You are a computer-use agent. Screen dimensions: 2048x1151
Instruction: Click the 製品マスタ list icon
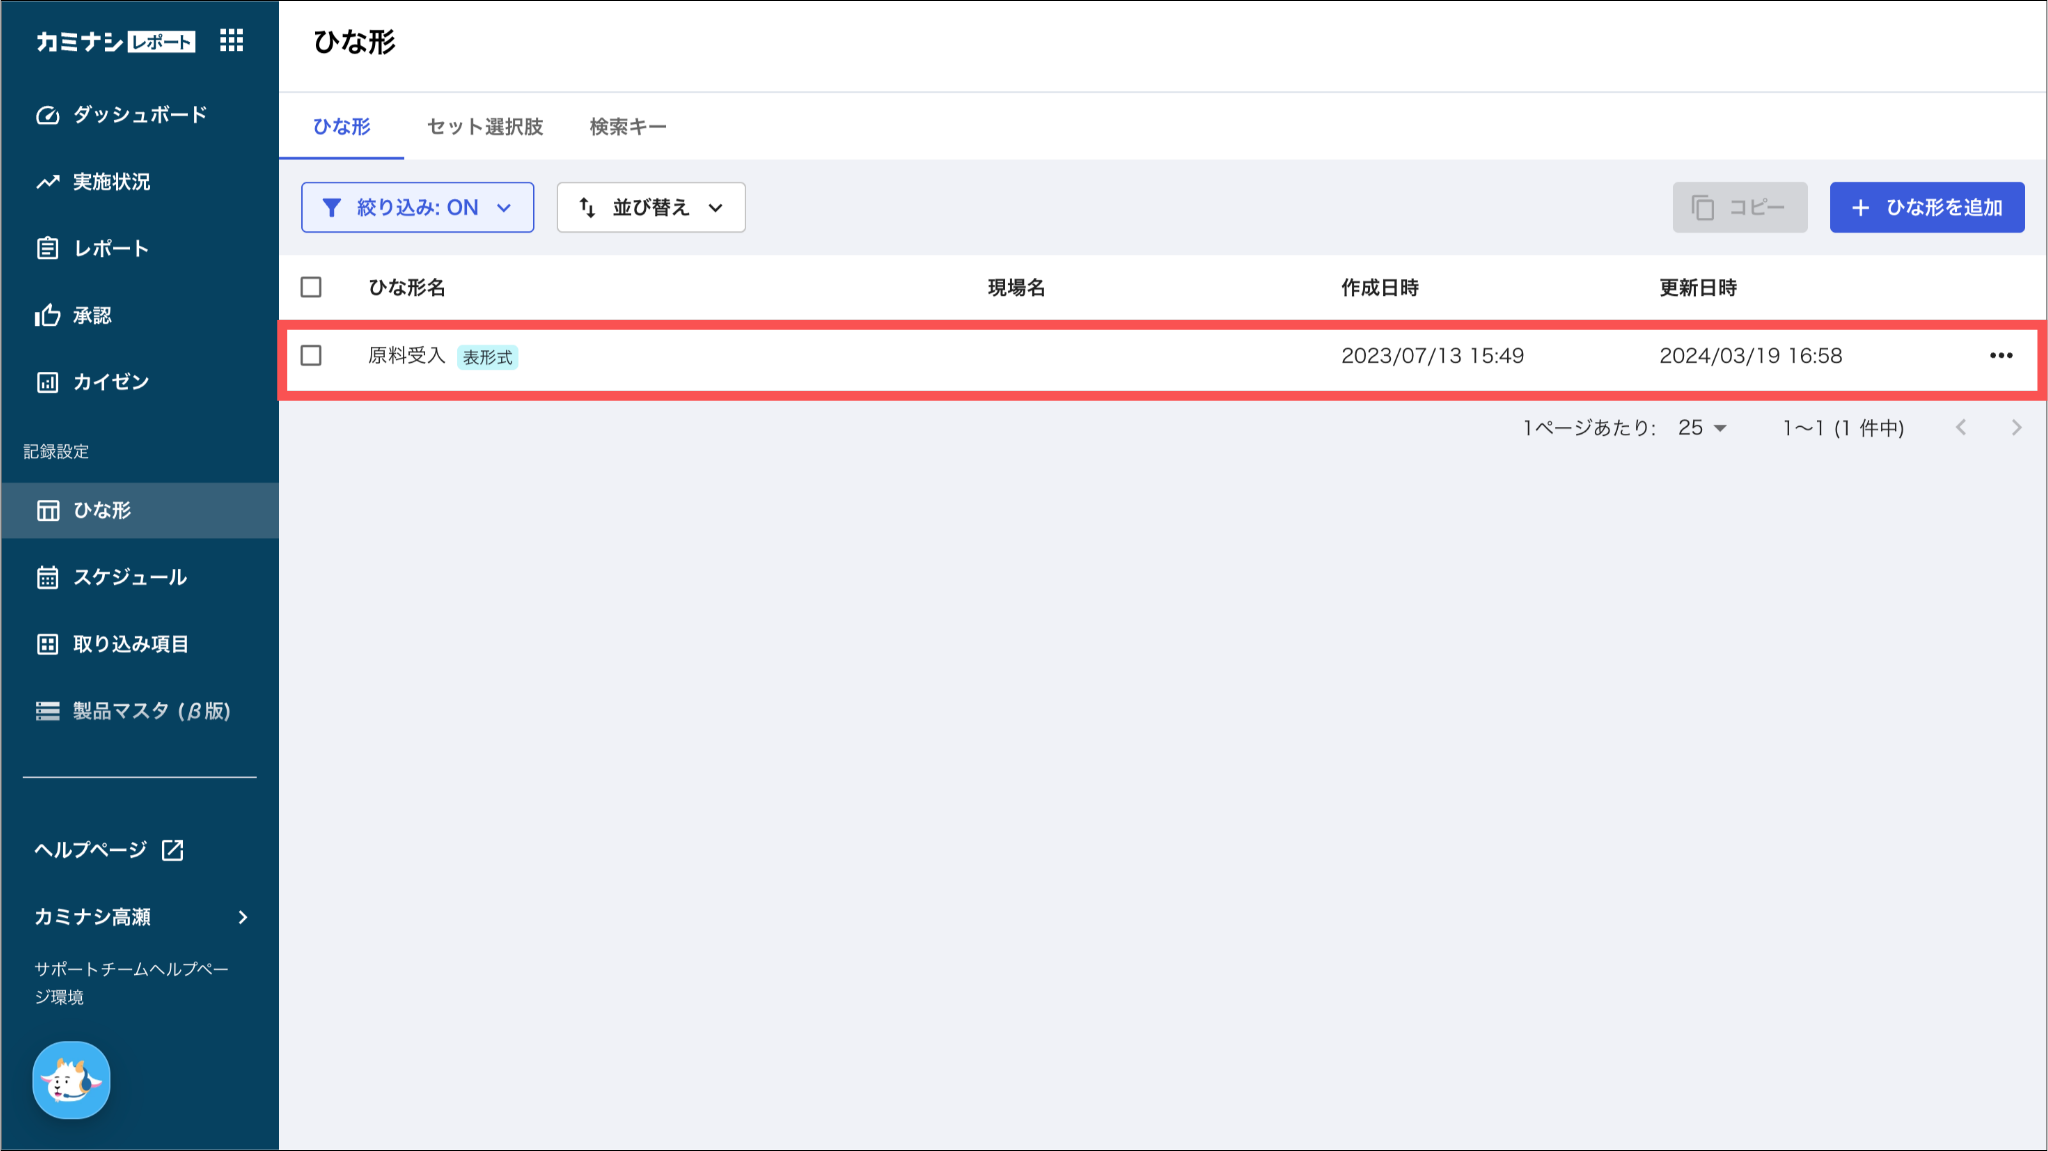(47, 711)
